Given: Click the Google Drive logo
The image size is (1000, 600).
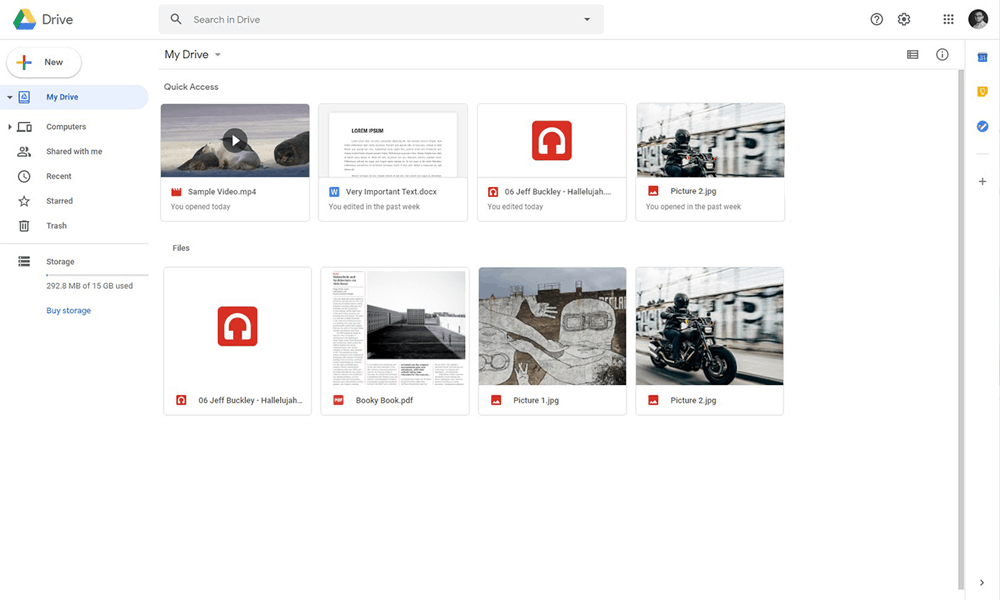Looking at the screenshot, I should 24,19.
